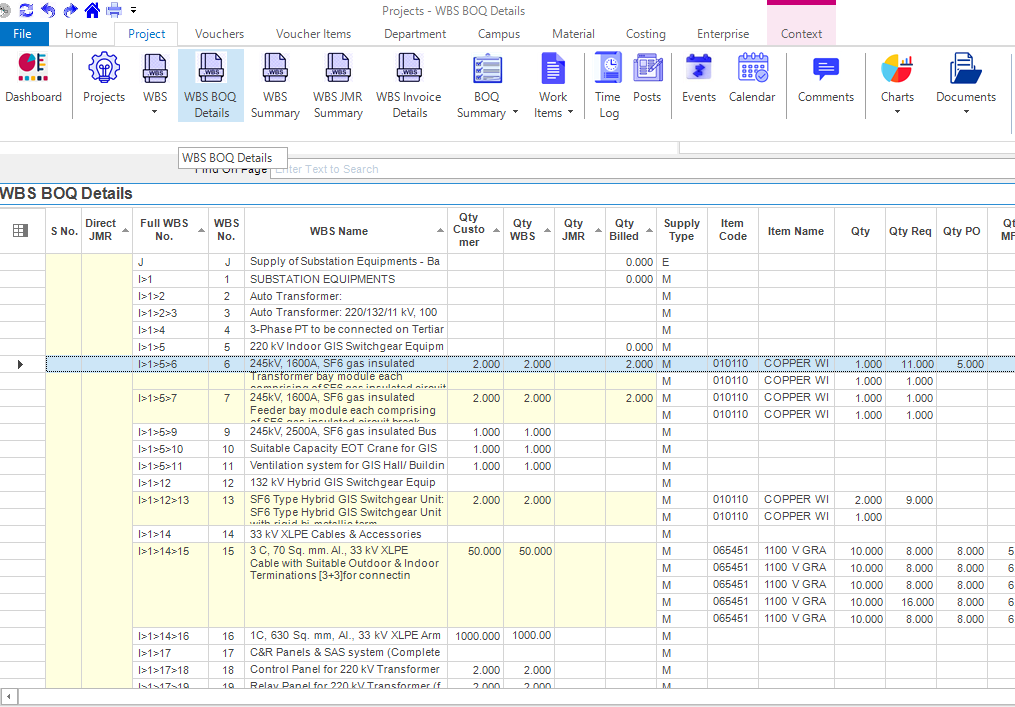Screen dimensions: 1015x707
Task: Click the Supply Type column header
Action: point(682,230)
